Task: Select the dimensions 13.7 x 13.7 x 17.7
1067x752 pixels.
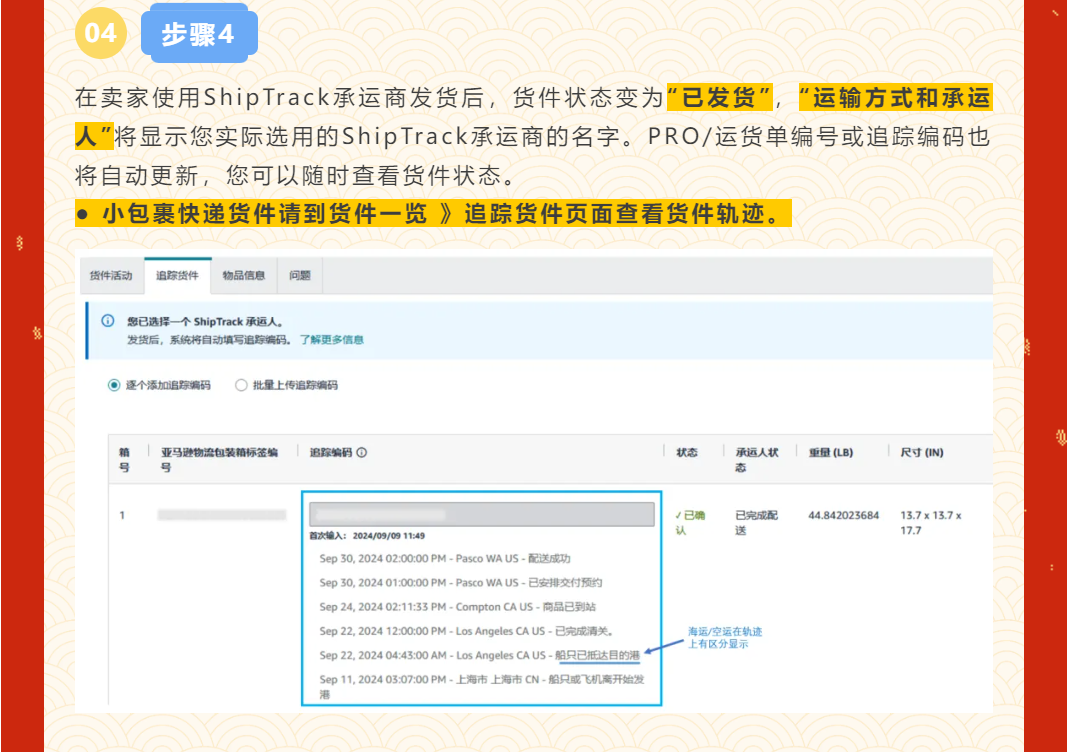Action: pyautogui.click(x=931, y=523)
